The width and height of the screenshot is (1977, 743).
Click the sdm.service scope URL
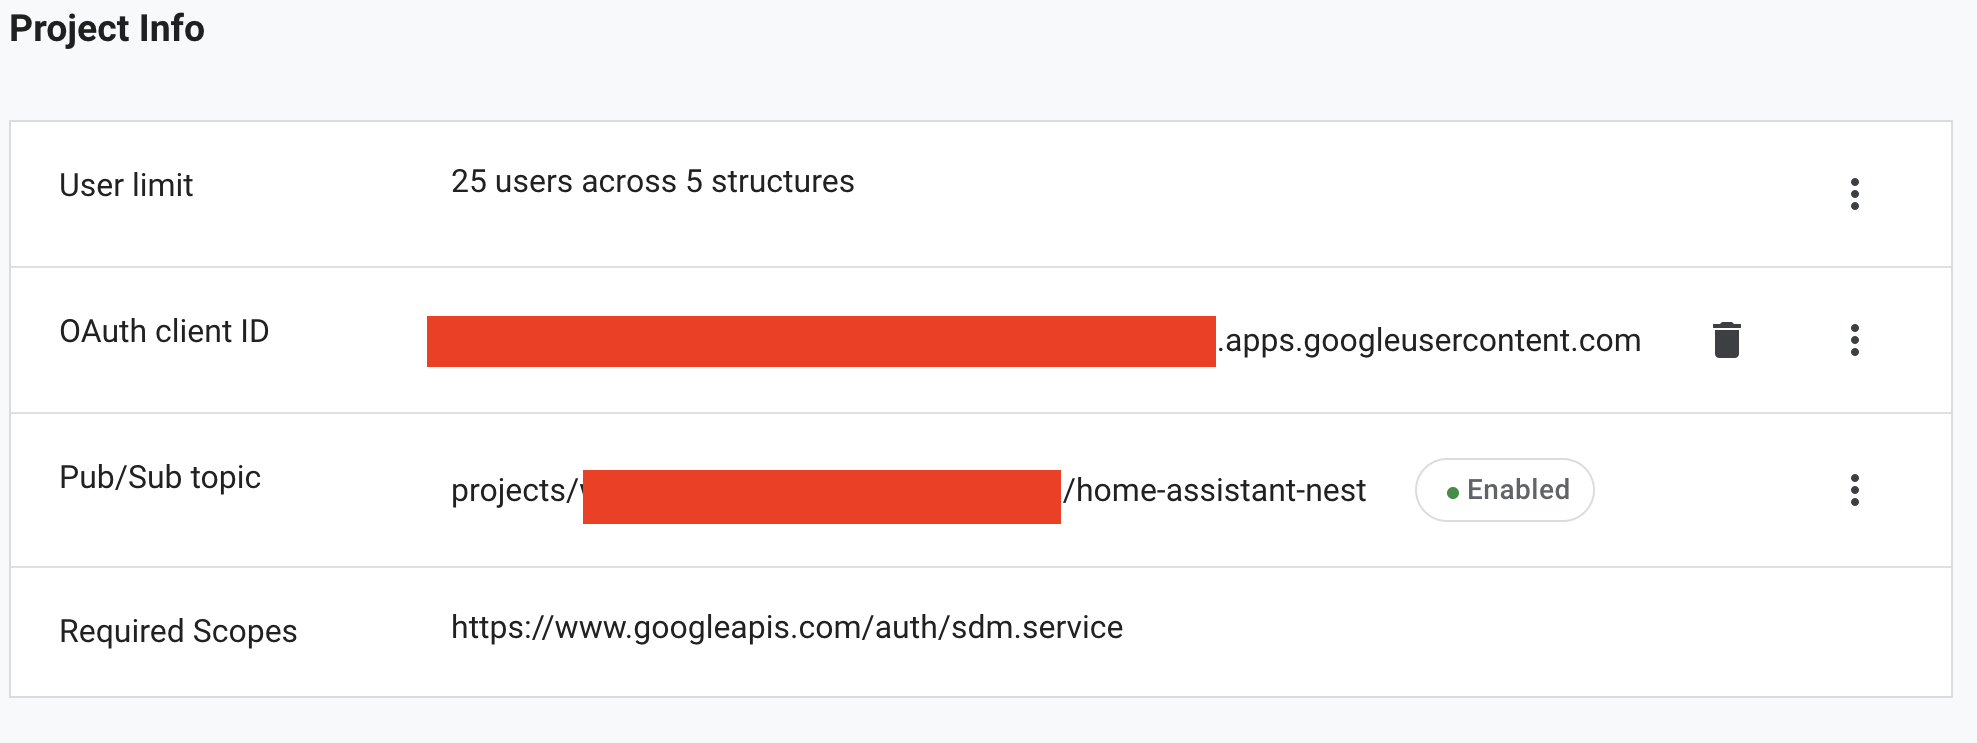(786, 627)
